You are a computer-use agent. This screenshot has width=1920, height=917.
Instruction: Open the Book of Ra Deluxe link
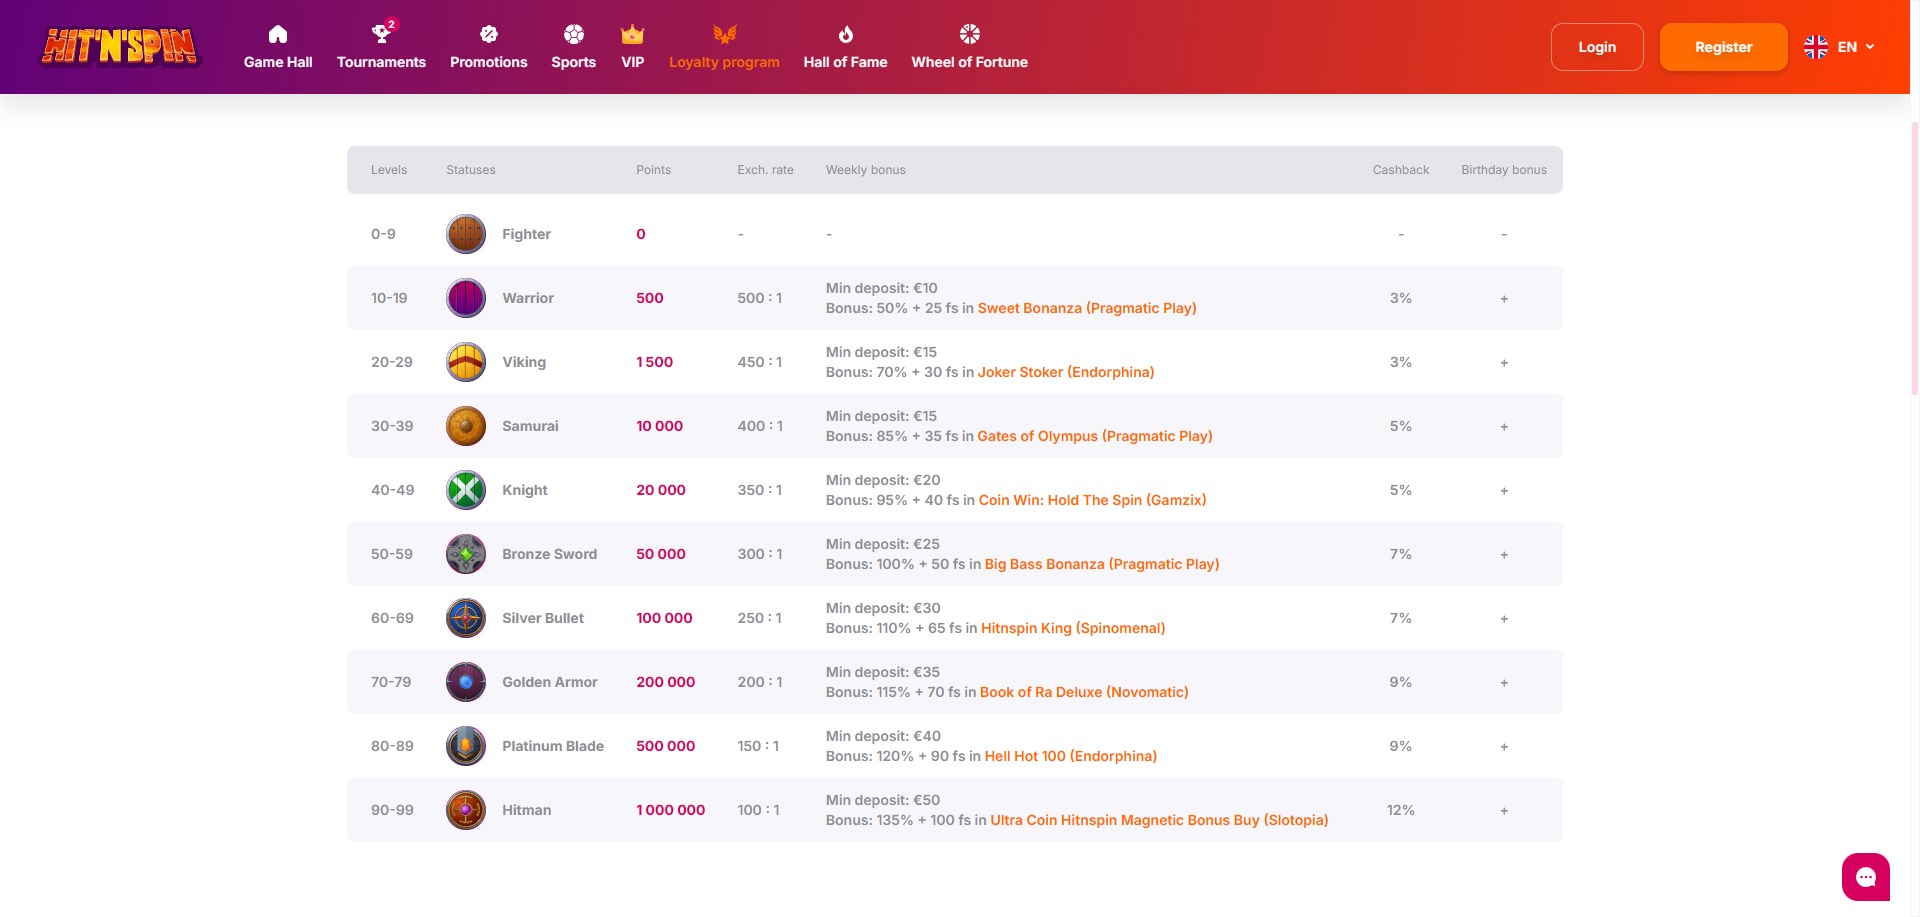(x=1083, y=692)
